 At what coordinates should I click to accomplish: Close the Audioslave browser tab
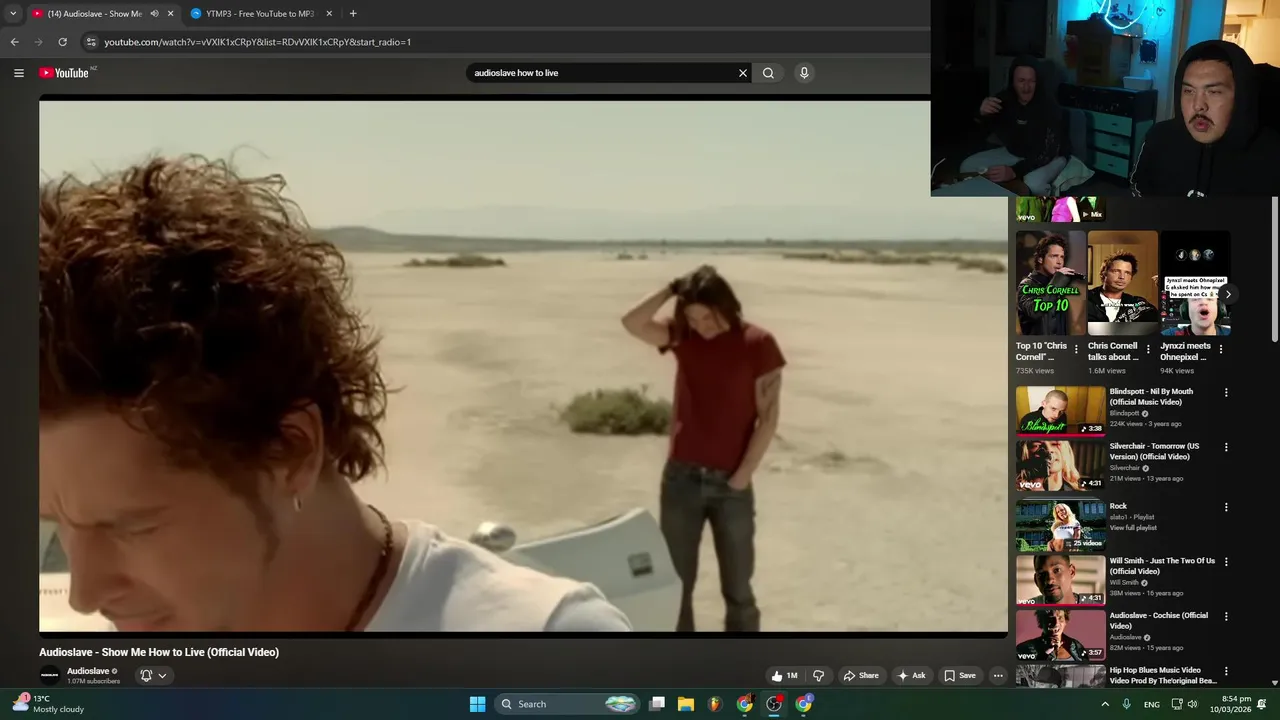tap(171, 14)
